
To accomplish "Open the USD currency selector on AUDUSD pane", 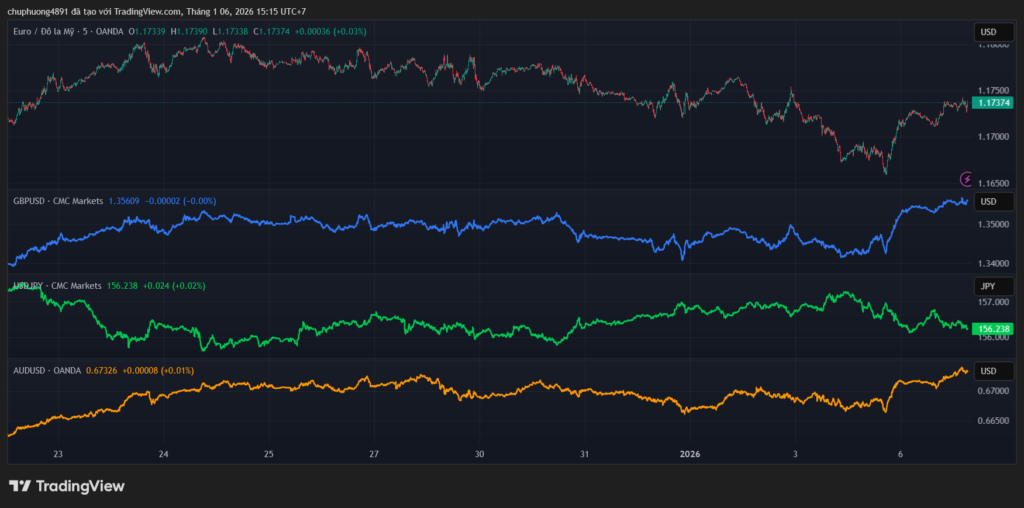I will 988,371.
